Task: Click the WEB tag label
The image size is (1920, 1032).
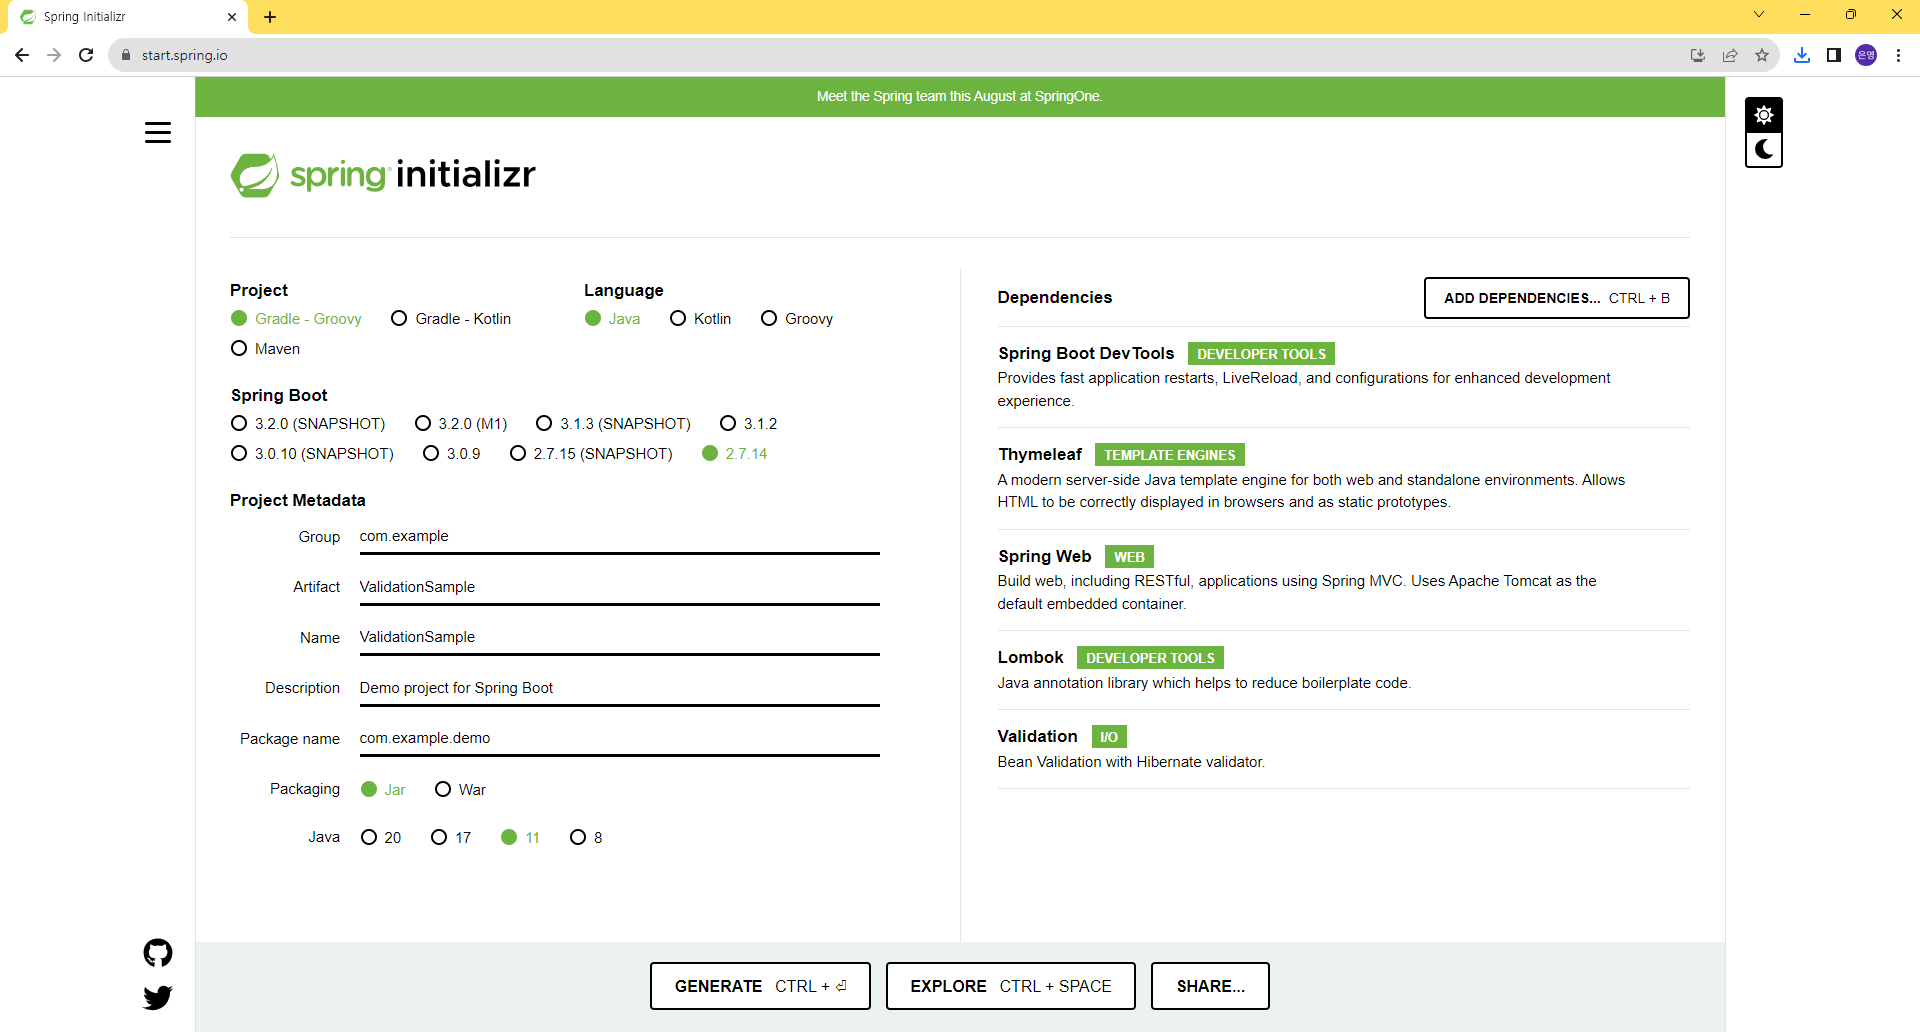Action: [1129, 557]
